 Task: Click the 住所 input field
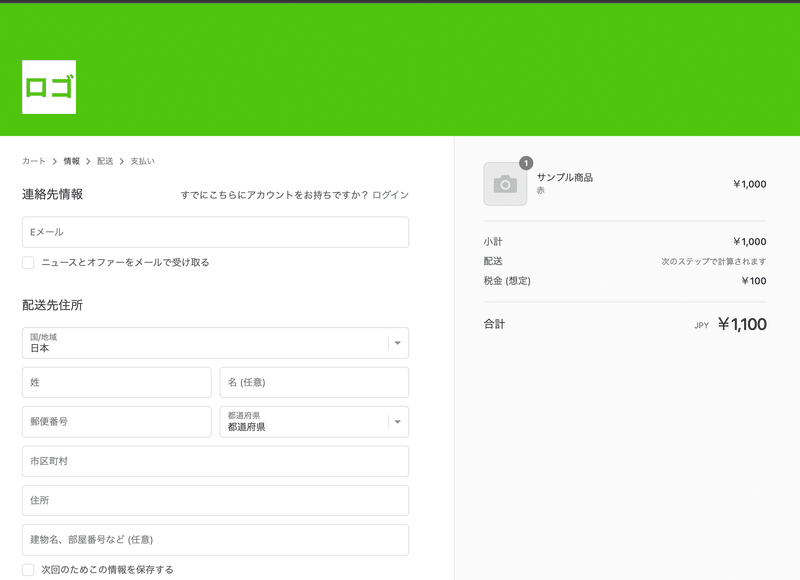(215, 500)
